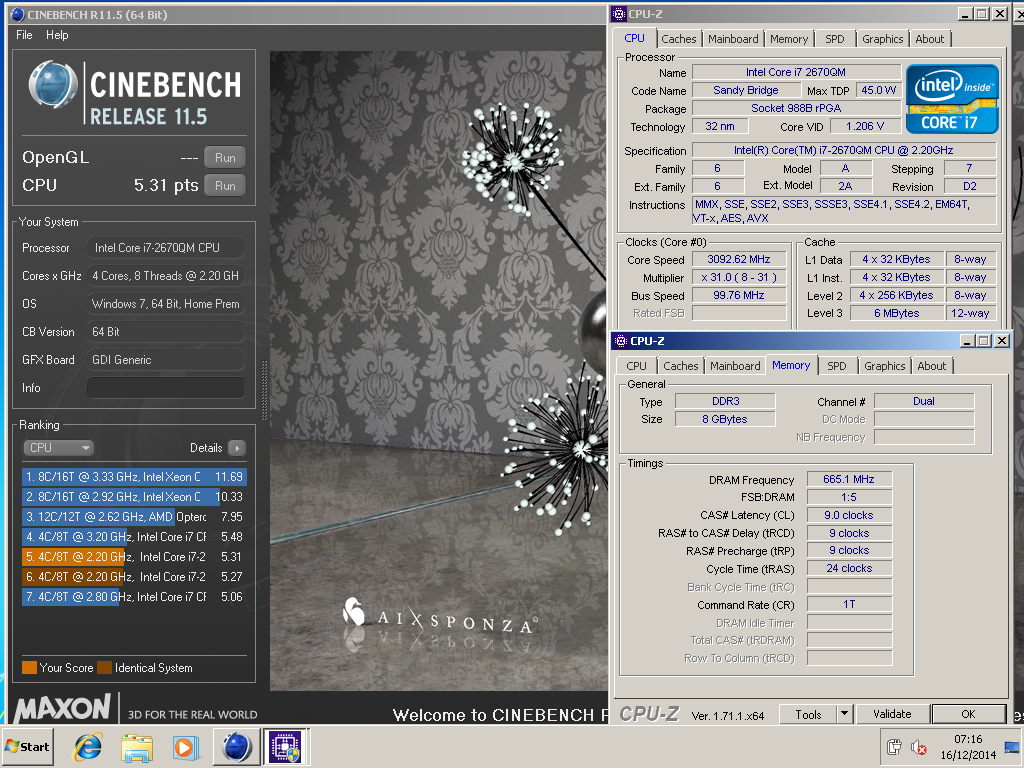
Task: Select ranking entry 6 scoring 5.27
Action: (x=134, y=577)
